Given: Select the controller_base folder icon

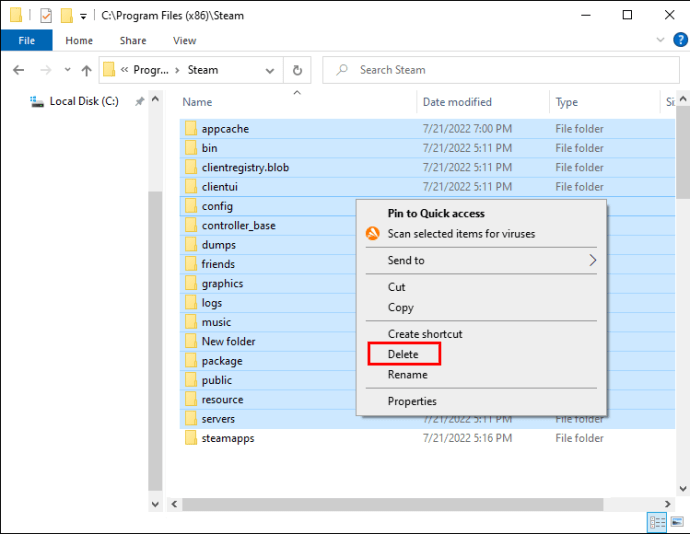Looking at the screenshot, I should pyautogui.click(x=191, y=225).
